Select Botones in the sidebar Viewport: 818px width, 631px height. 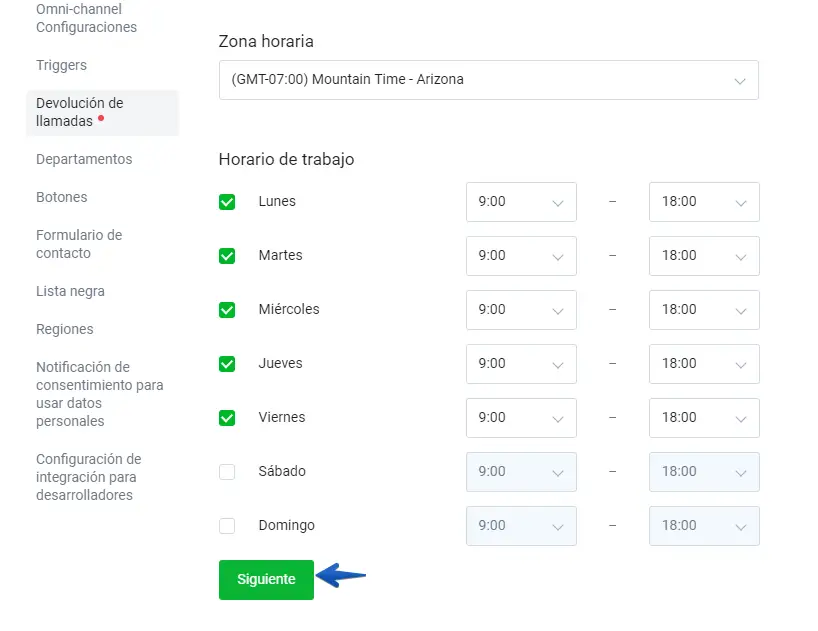tap(62, 198)
